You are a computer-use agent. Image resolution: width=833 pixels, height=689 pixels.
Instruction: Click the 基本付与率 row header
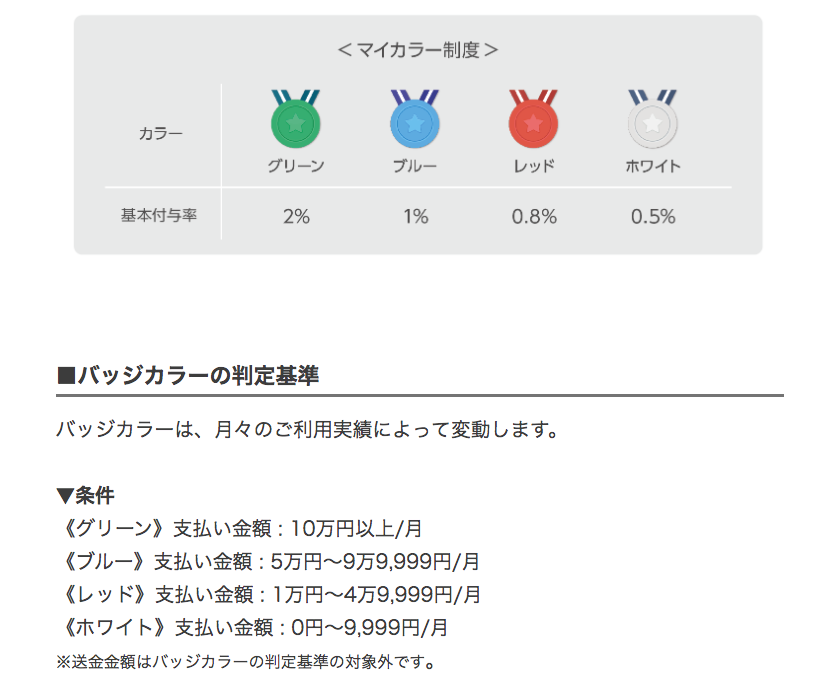[159, 215]
